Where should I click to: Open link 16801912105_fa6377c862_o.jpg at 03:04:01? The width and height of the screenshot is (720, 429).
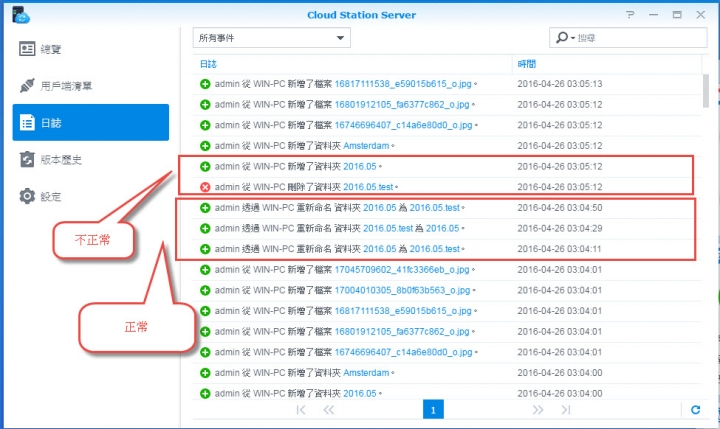(x=402, y=332)
